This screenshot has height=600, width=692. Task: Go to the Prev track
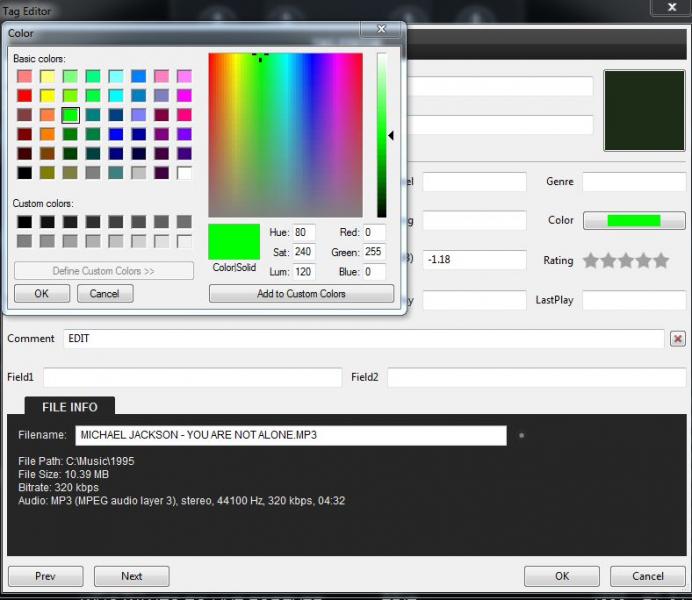45,576
